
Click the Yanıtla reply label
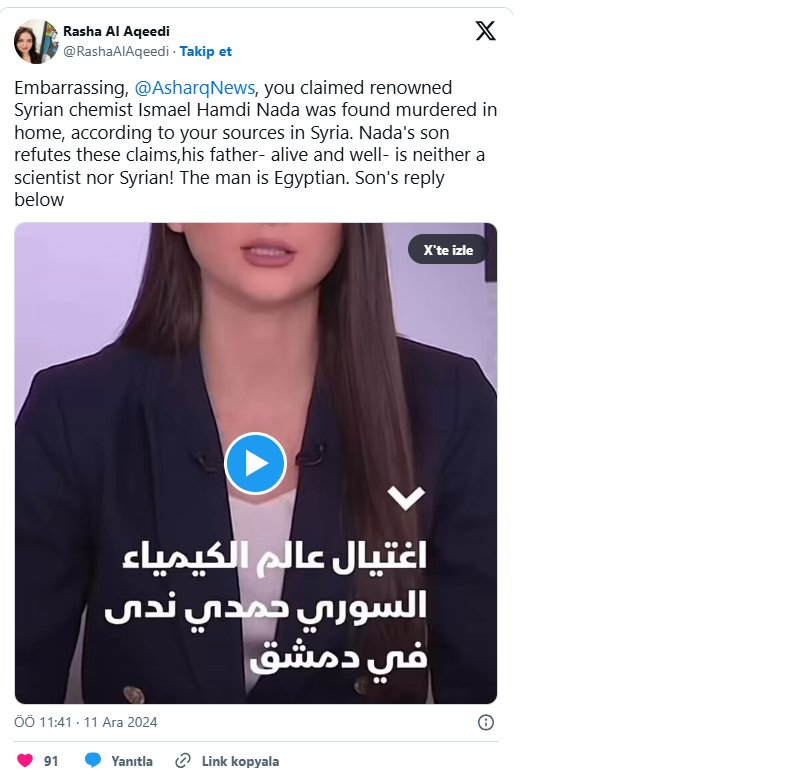click(x=132, y=761)
